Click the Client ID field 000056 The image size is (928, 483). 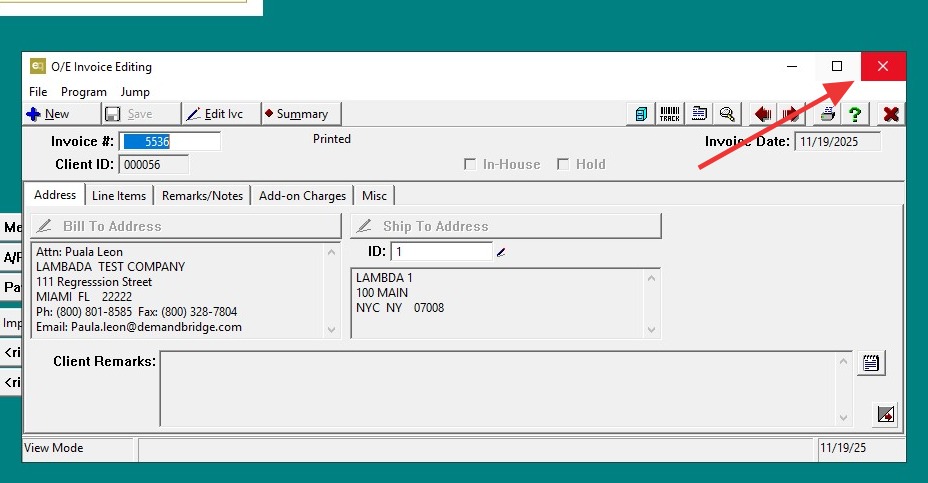(x=154, y=165)
